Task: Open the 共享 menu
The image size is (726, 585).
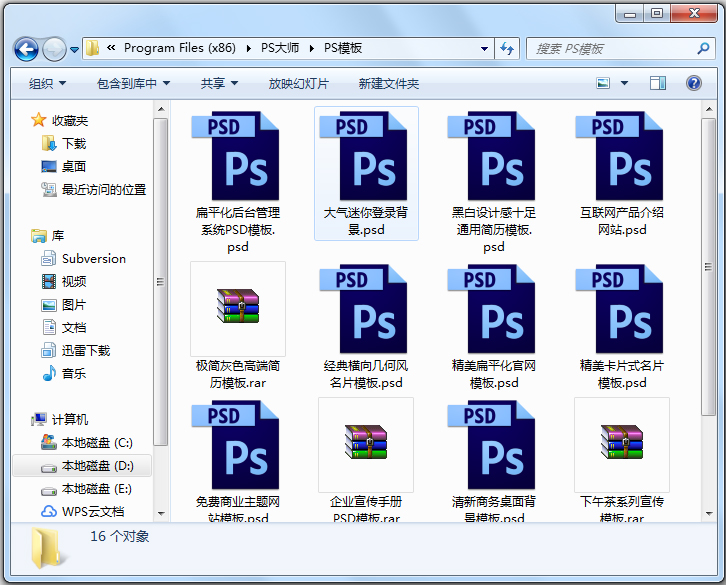Action: click(219, 84)
